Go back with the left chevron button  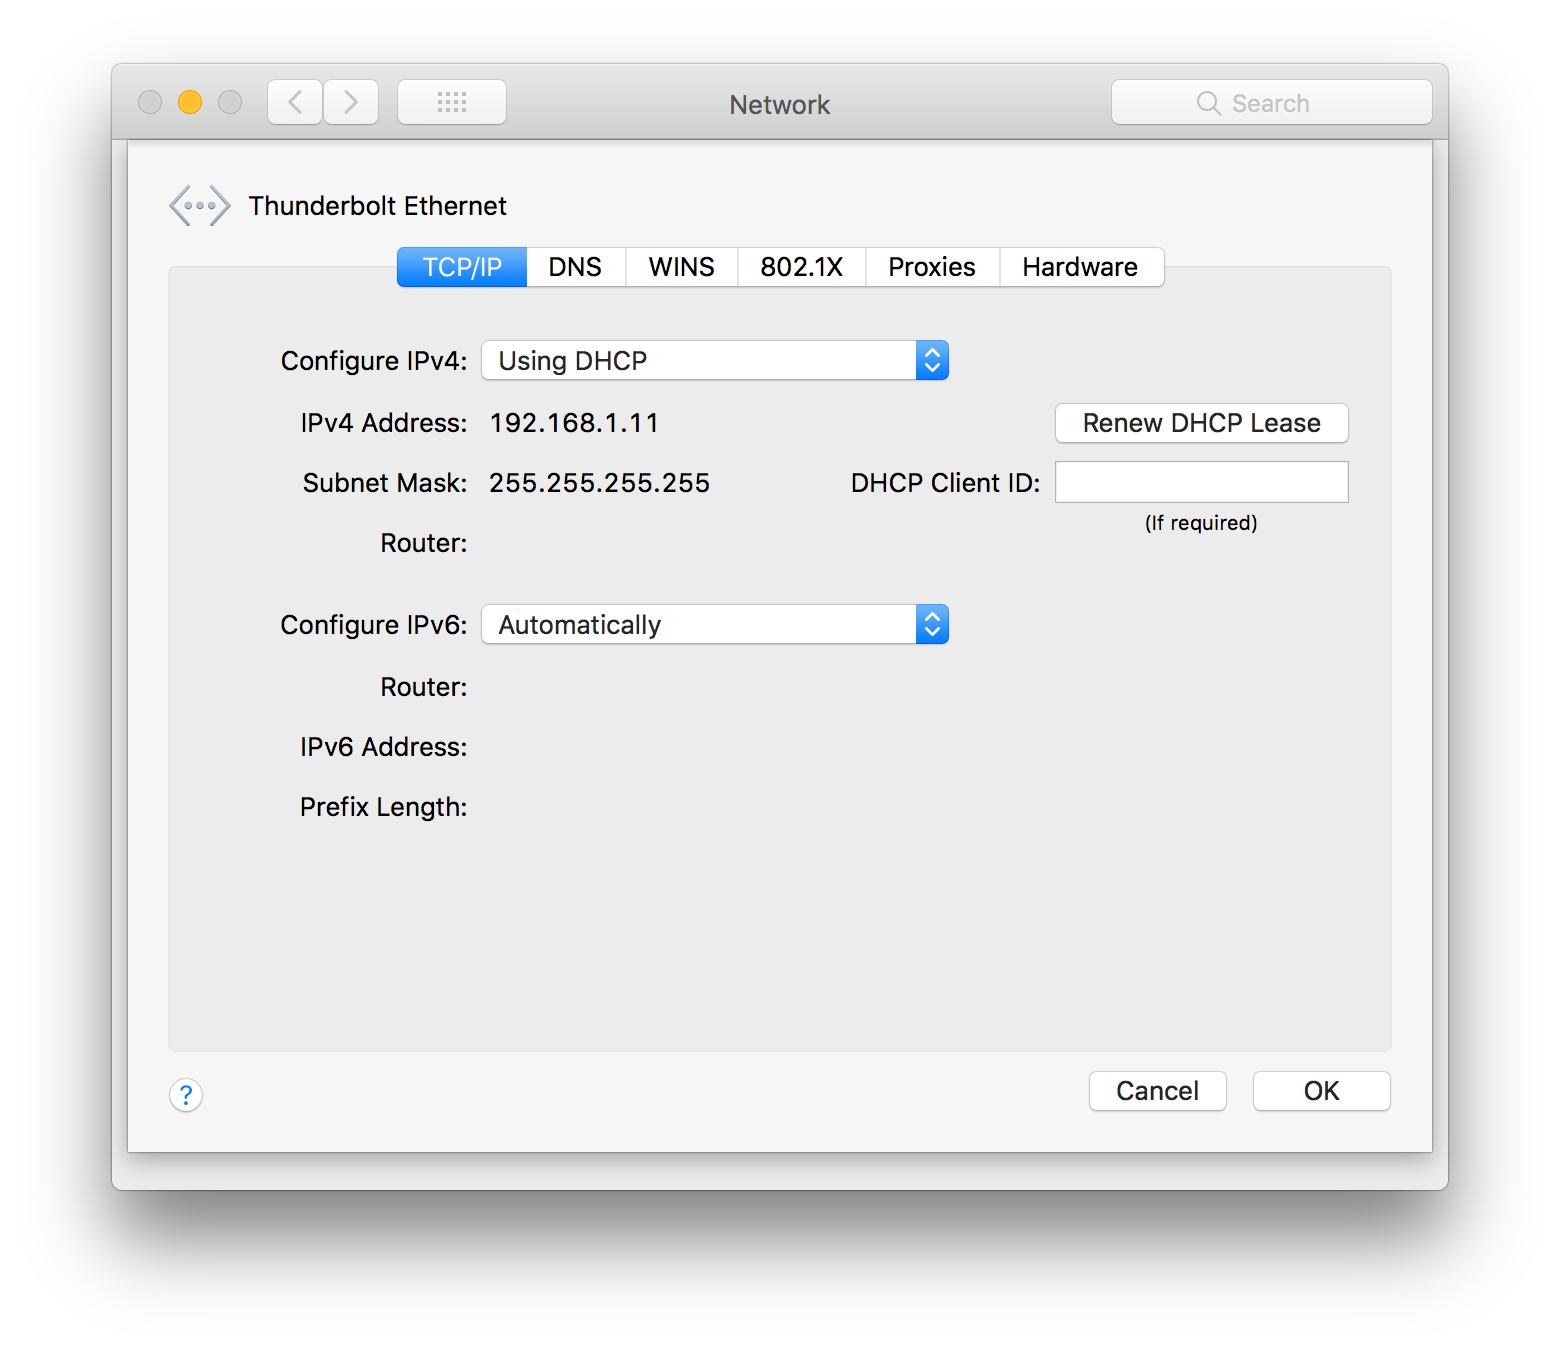(x=295, y=102)
